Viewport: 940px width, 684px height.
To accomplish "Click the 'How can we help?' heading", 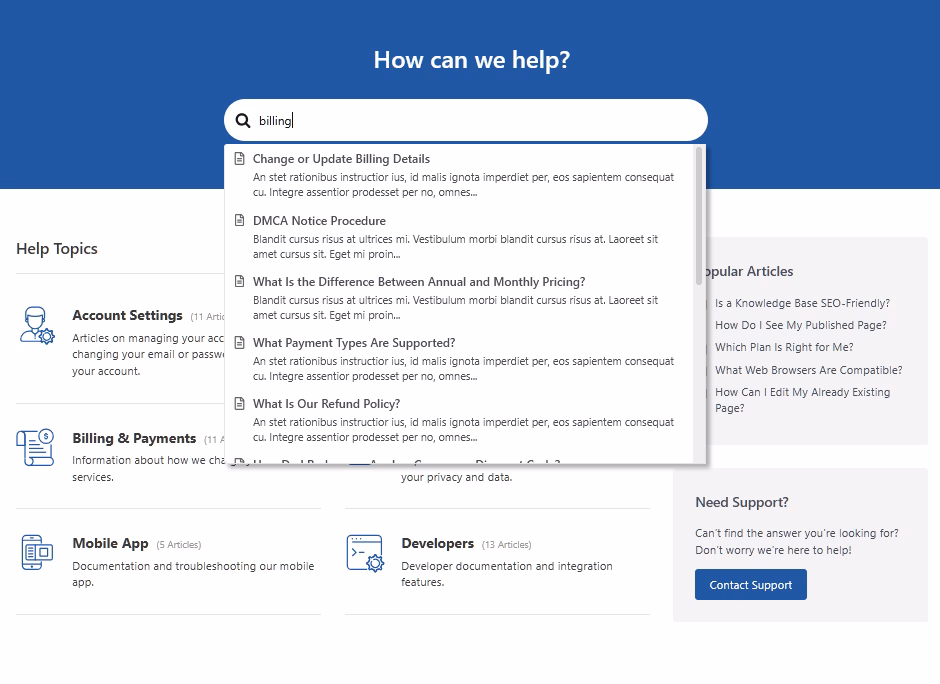I will (472, 60).
